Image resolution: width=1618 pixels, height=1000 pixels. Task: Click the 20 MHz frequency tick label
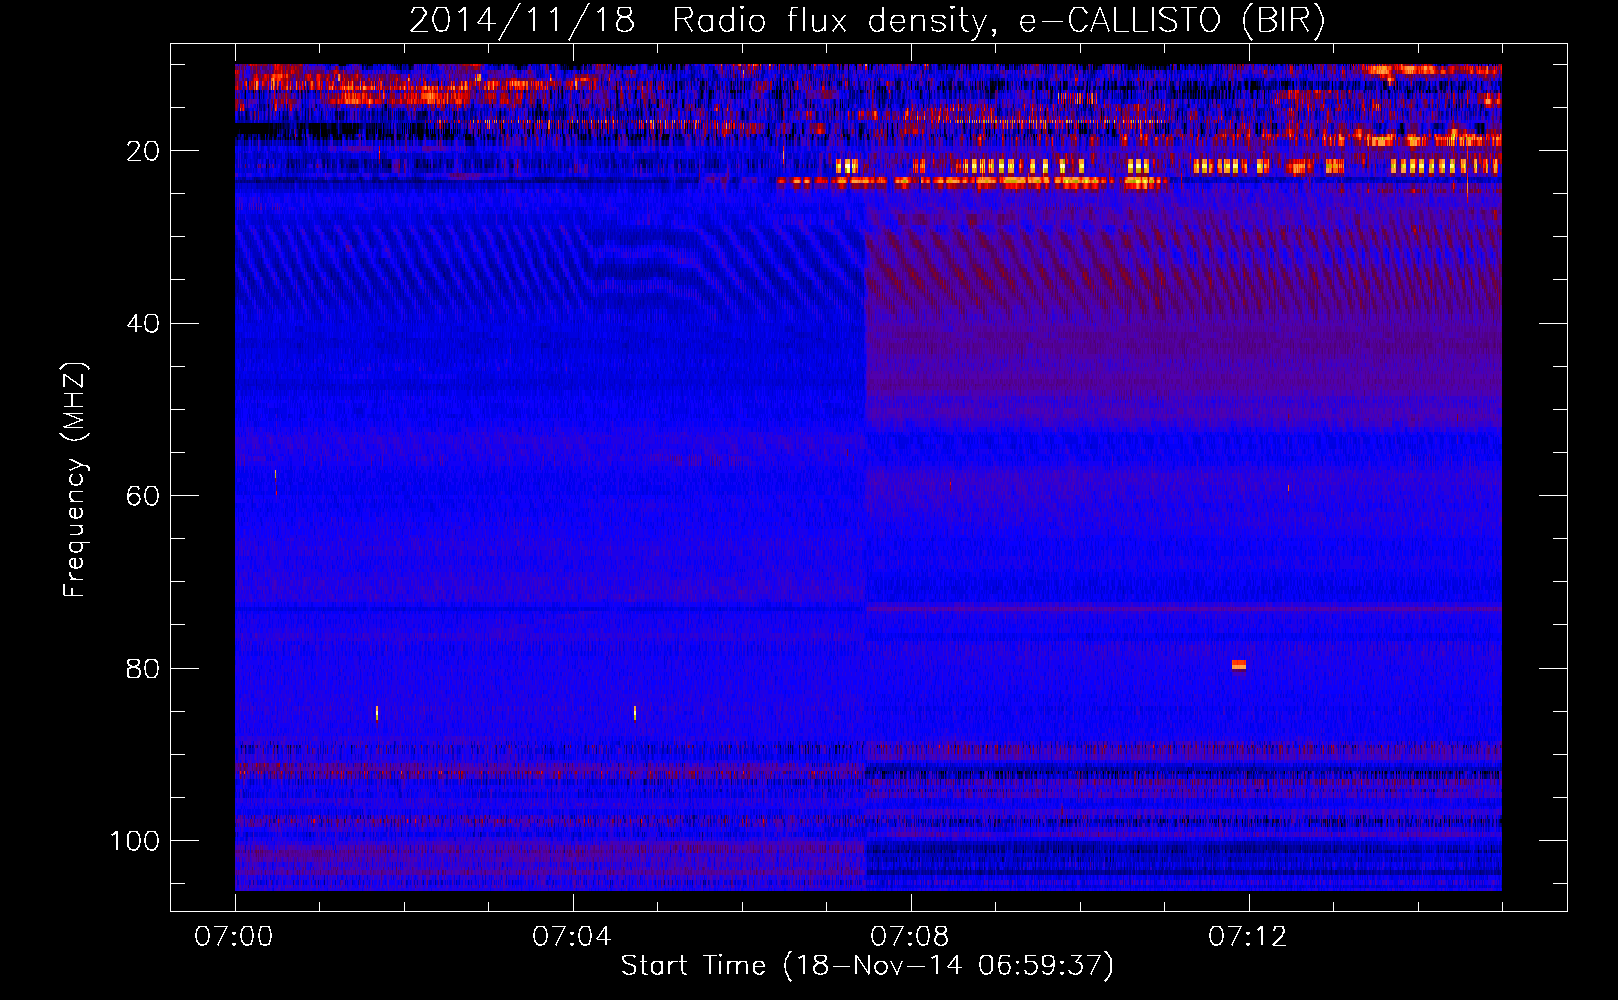pyautogui.click(x=143, y=151)
